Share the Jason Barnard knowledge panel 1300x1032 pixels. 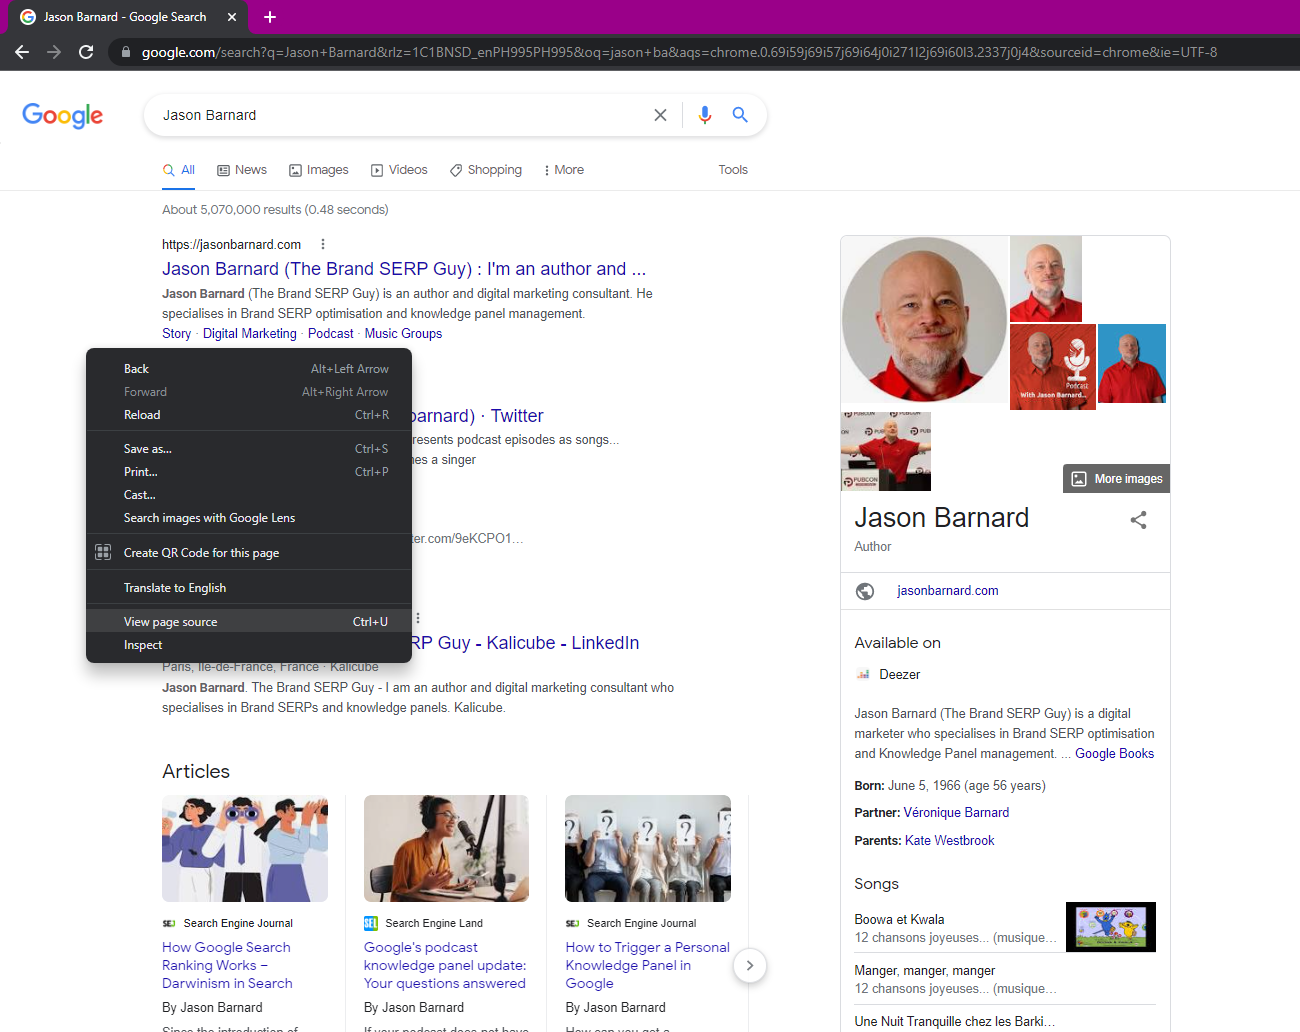point(1138,520)
